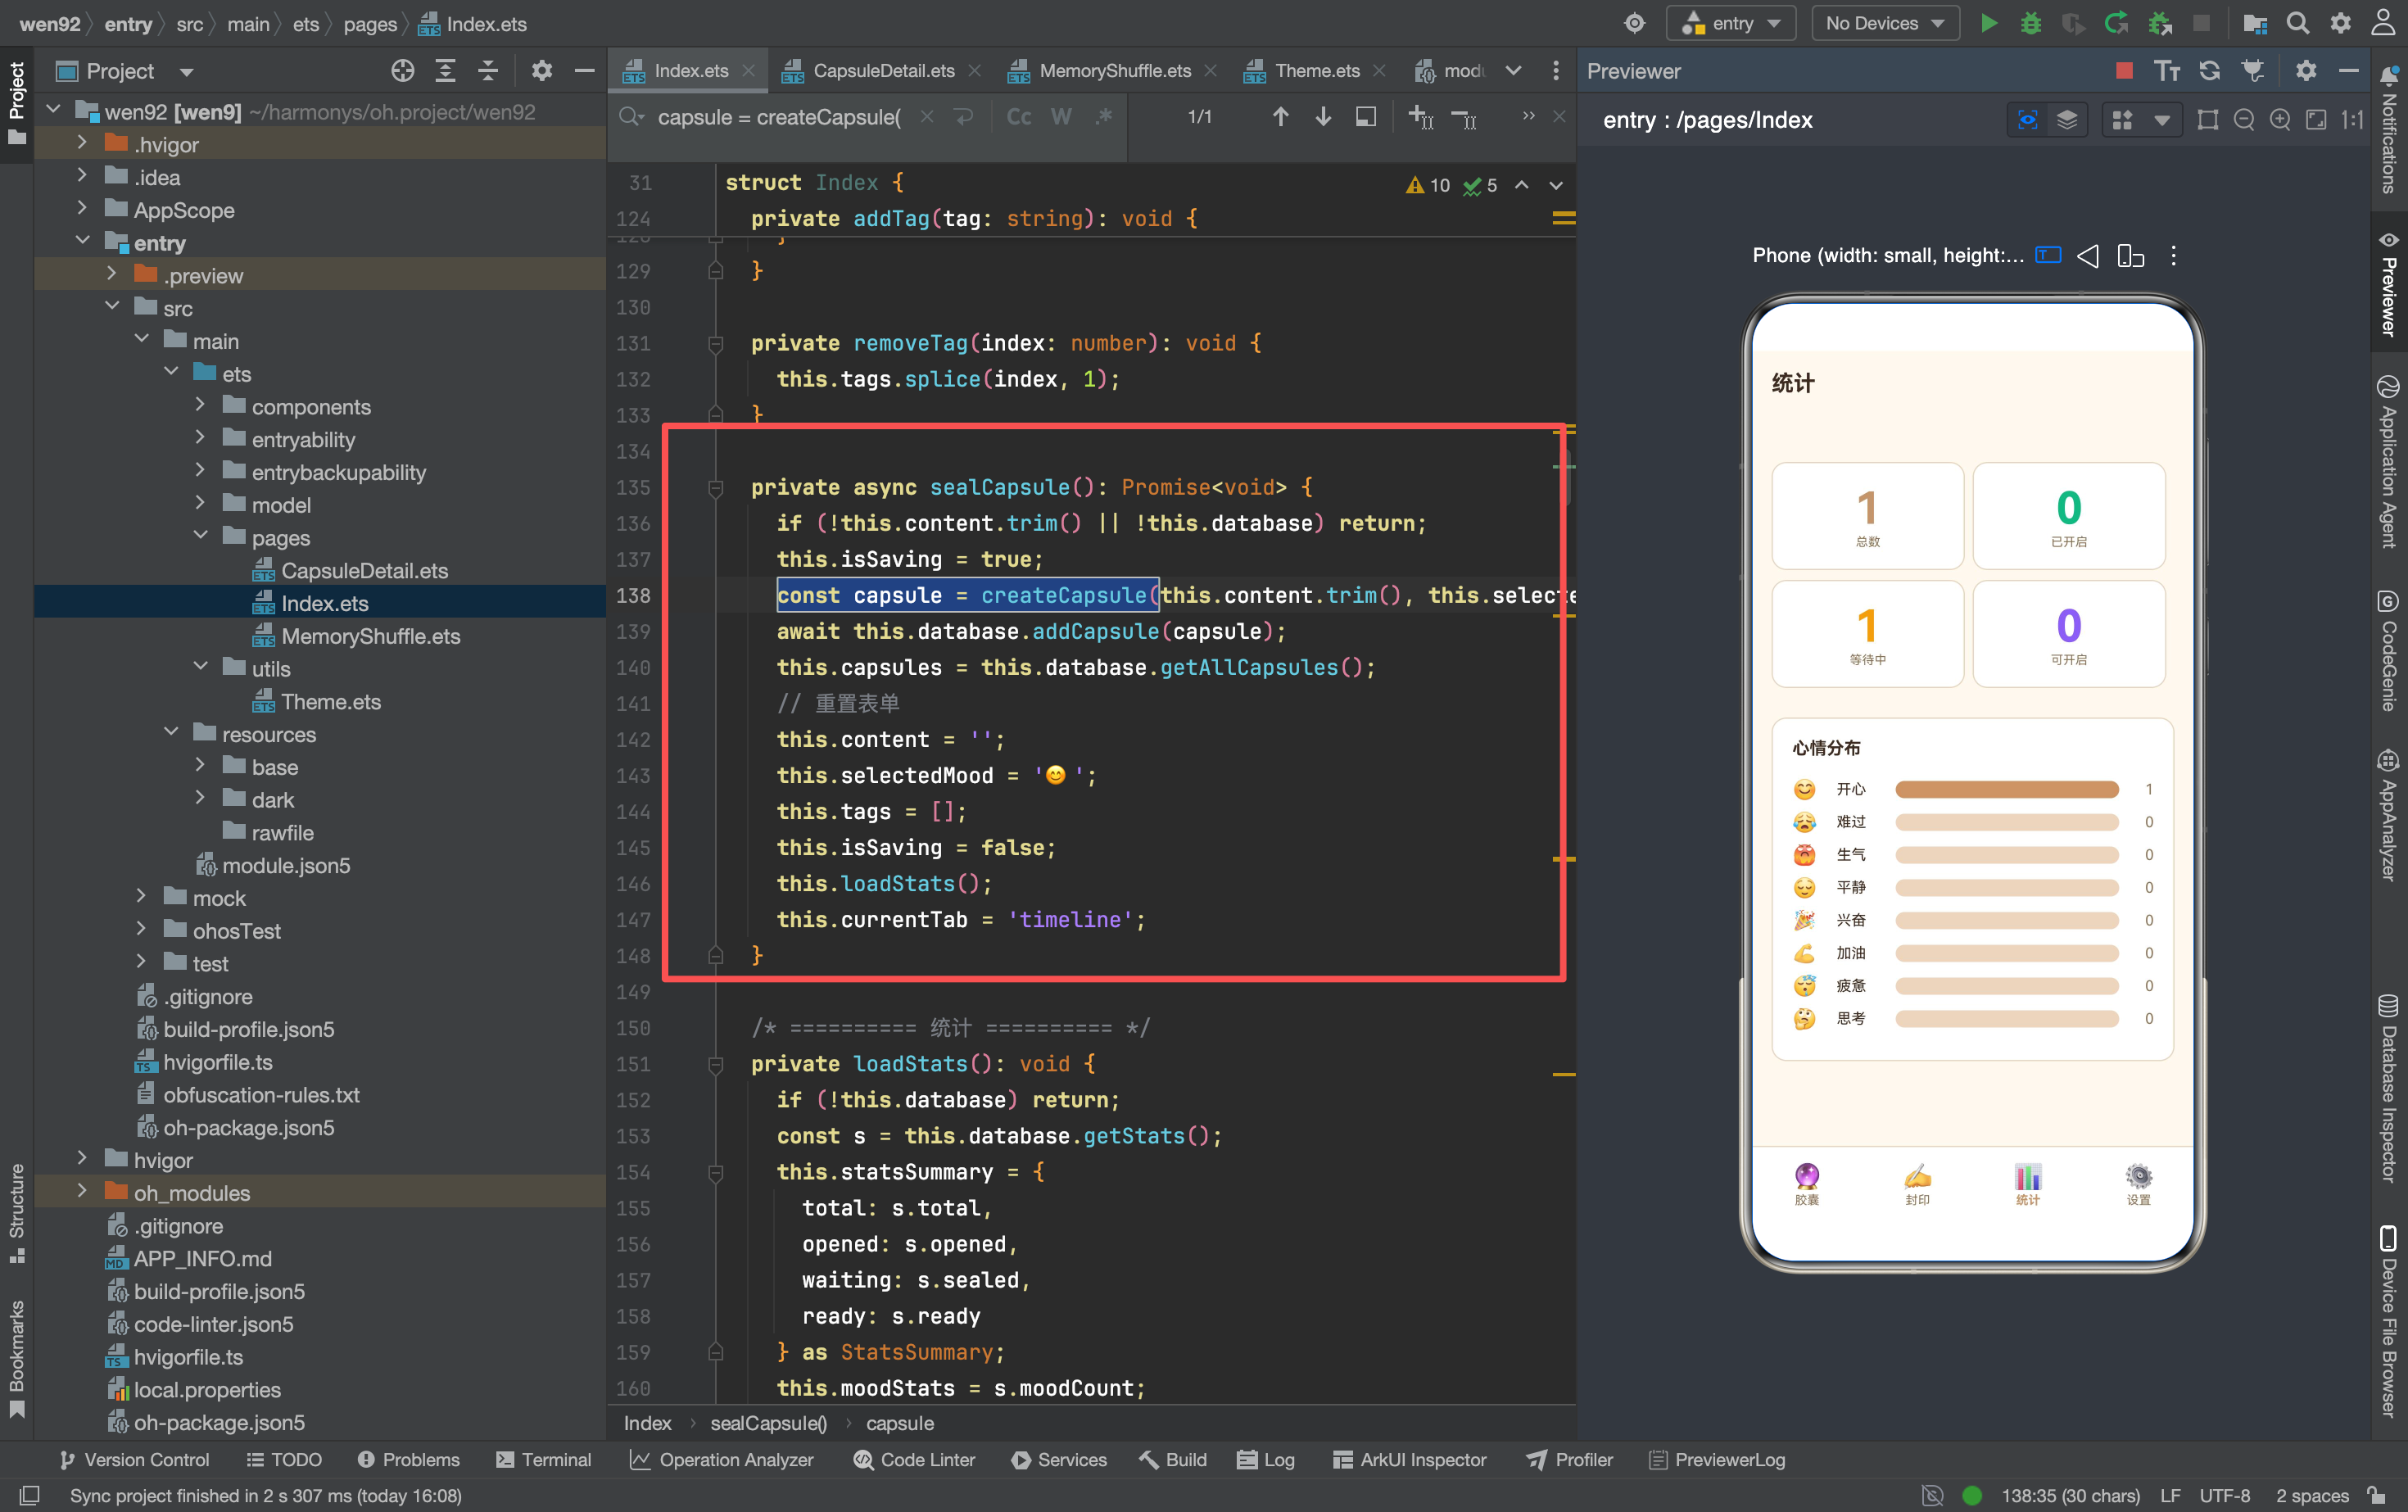This screenshot has width=2408, height=1512.
Task: Start debugging with the bug icon
Action: [2030, 23]
